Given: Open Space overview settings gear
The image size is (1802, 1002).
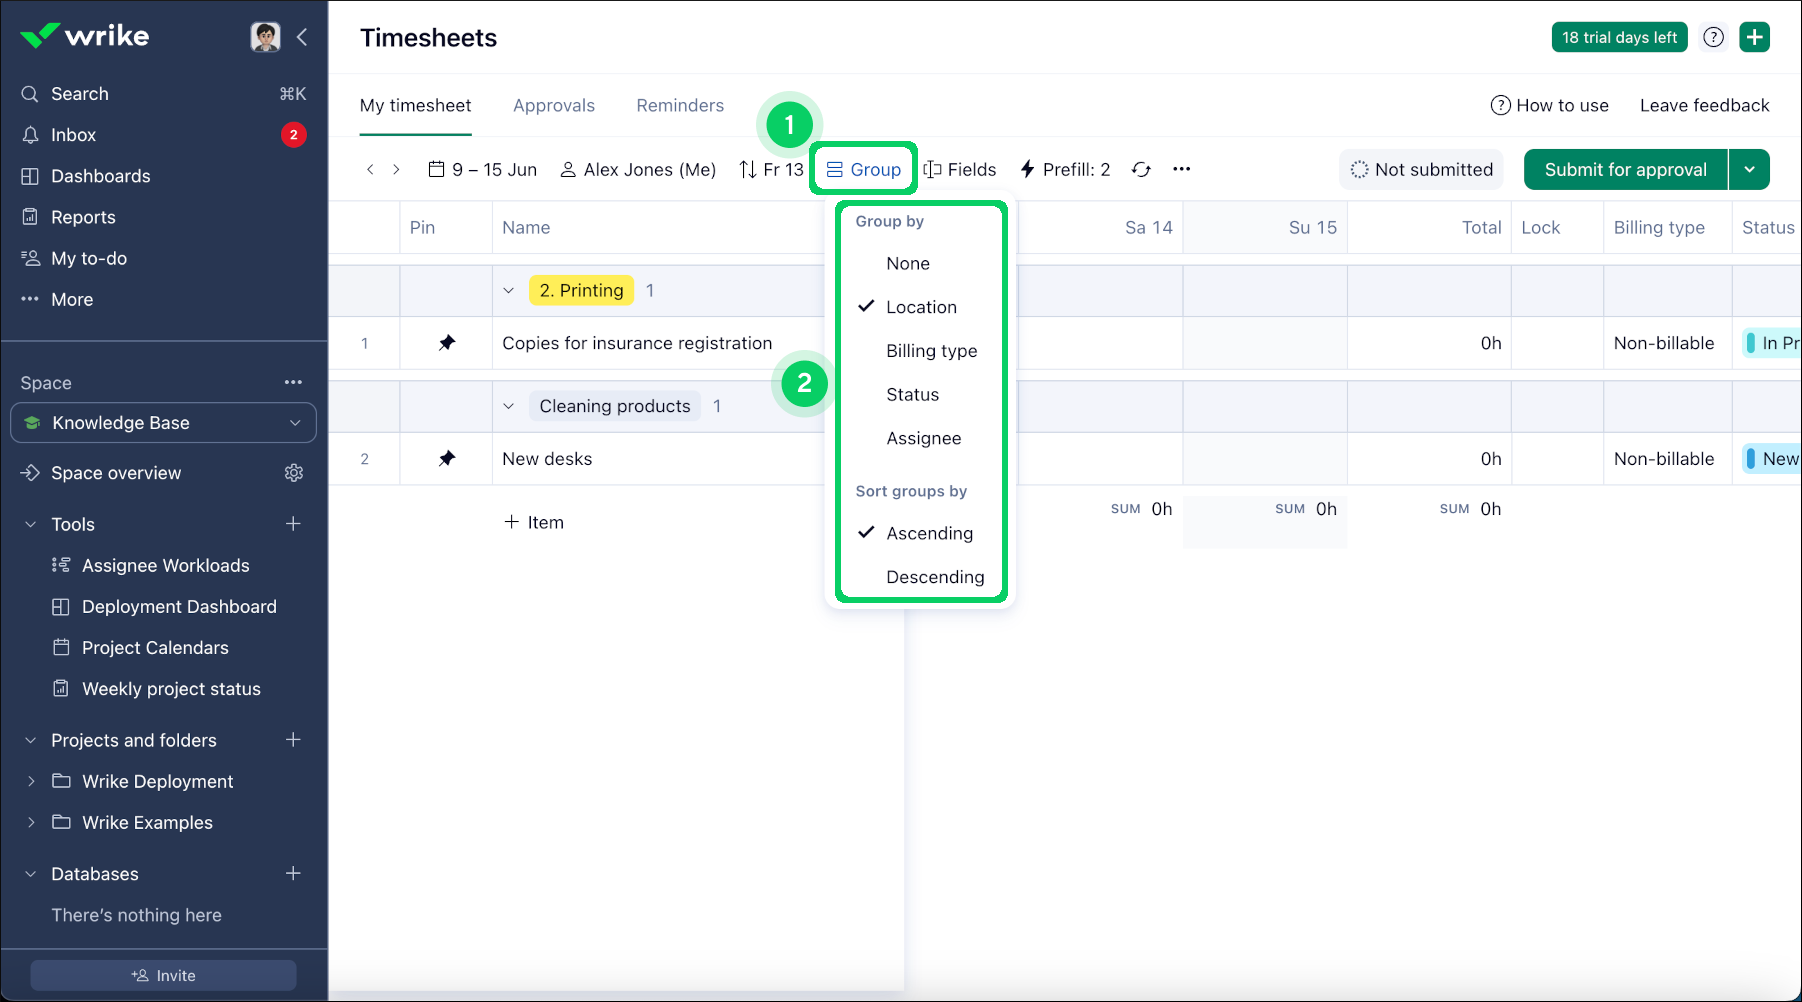Looking at the screenshot, I should (x=294, y=472).
